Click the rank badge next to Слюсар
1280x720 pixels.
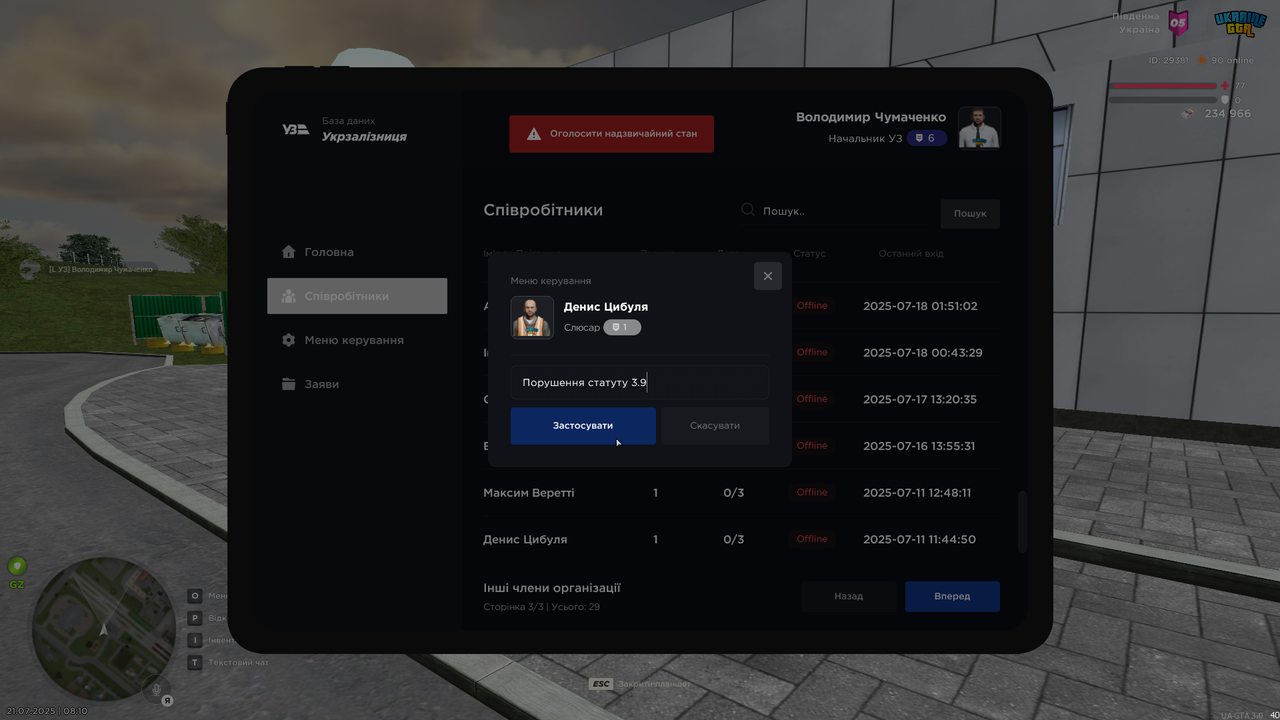click(622, 327)
